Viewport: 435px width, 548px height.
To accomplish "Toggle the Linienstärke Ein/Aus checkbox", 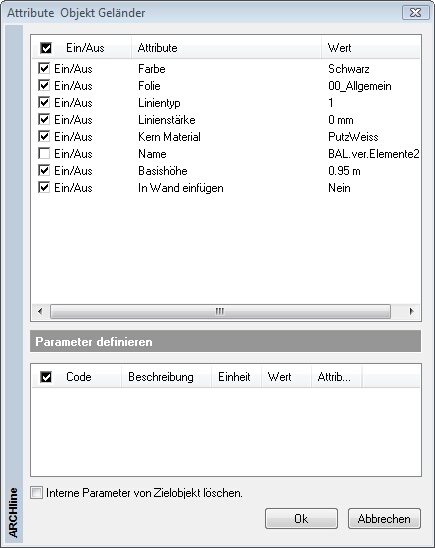I will tap(44, 120).
